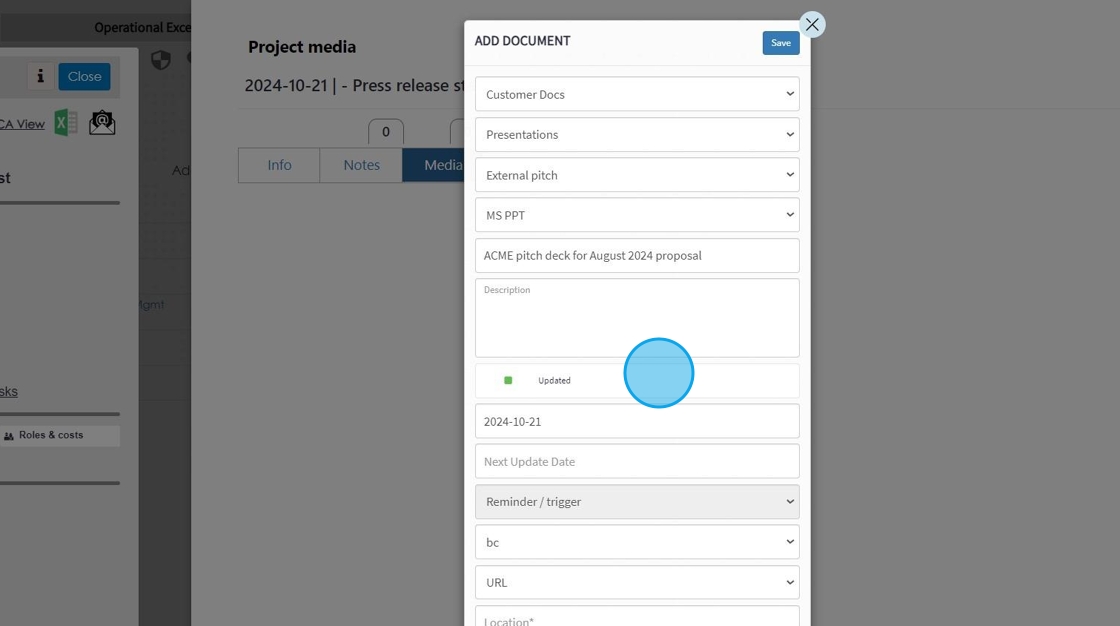The width and height of the screenshot is (1120, 626).
Task: Open the email envelope icon
Action: [x=102, y=123]
